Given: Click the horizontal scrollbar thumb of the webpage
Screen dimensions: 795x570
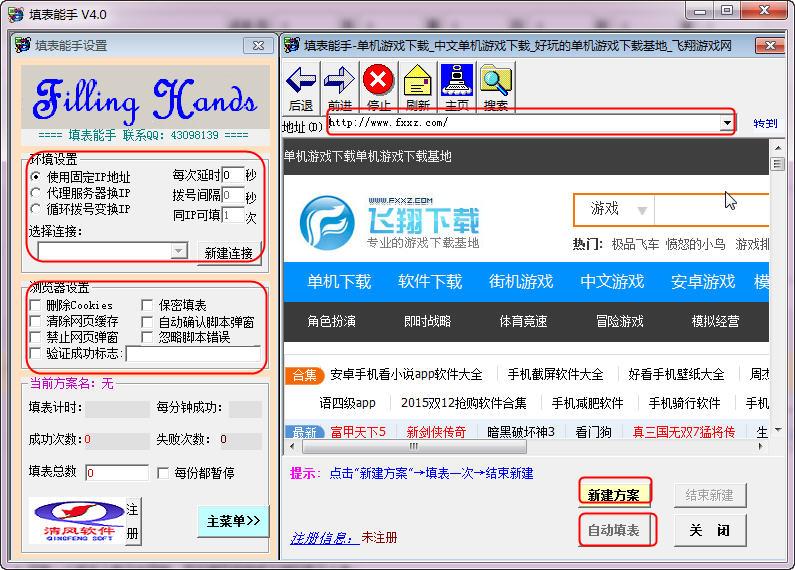Looking at the screenshot, I should pyautogui.click(x=414, y=447).
